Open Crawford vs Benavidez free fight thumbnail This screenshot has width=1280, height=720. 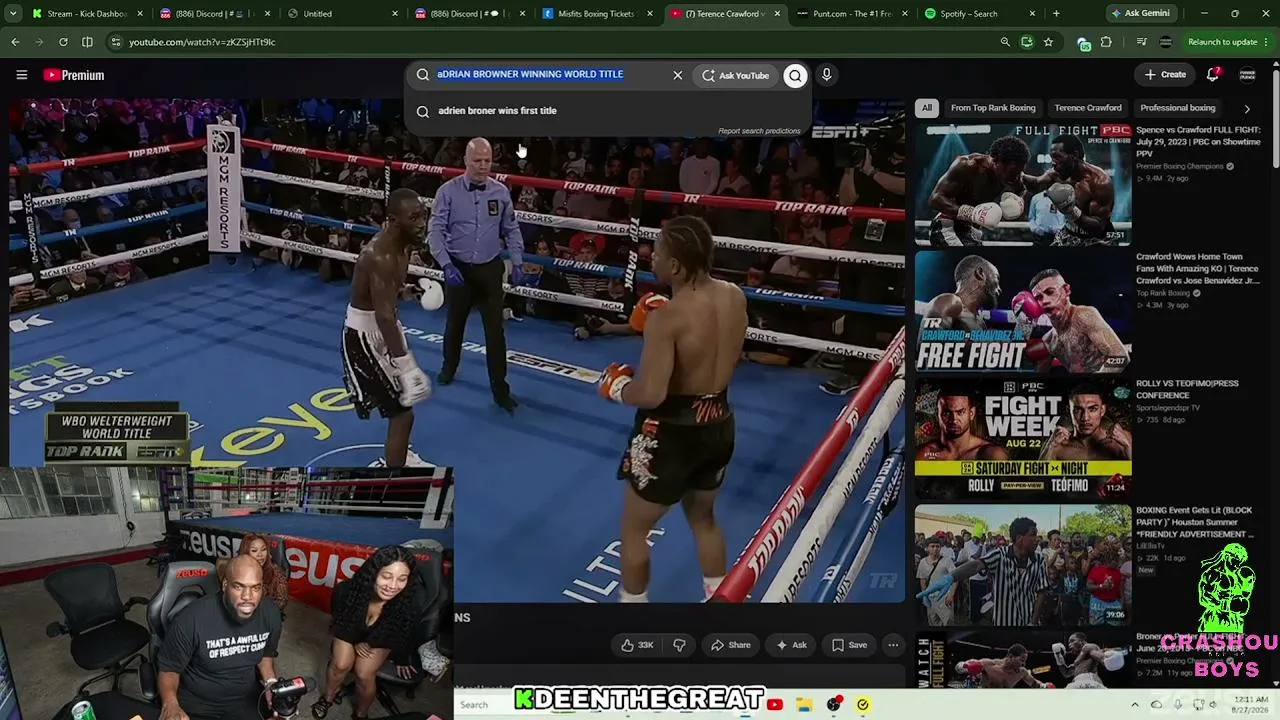[x=1023, y=311]
